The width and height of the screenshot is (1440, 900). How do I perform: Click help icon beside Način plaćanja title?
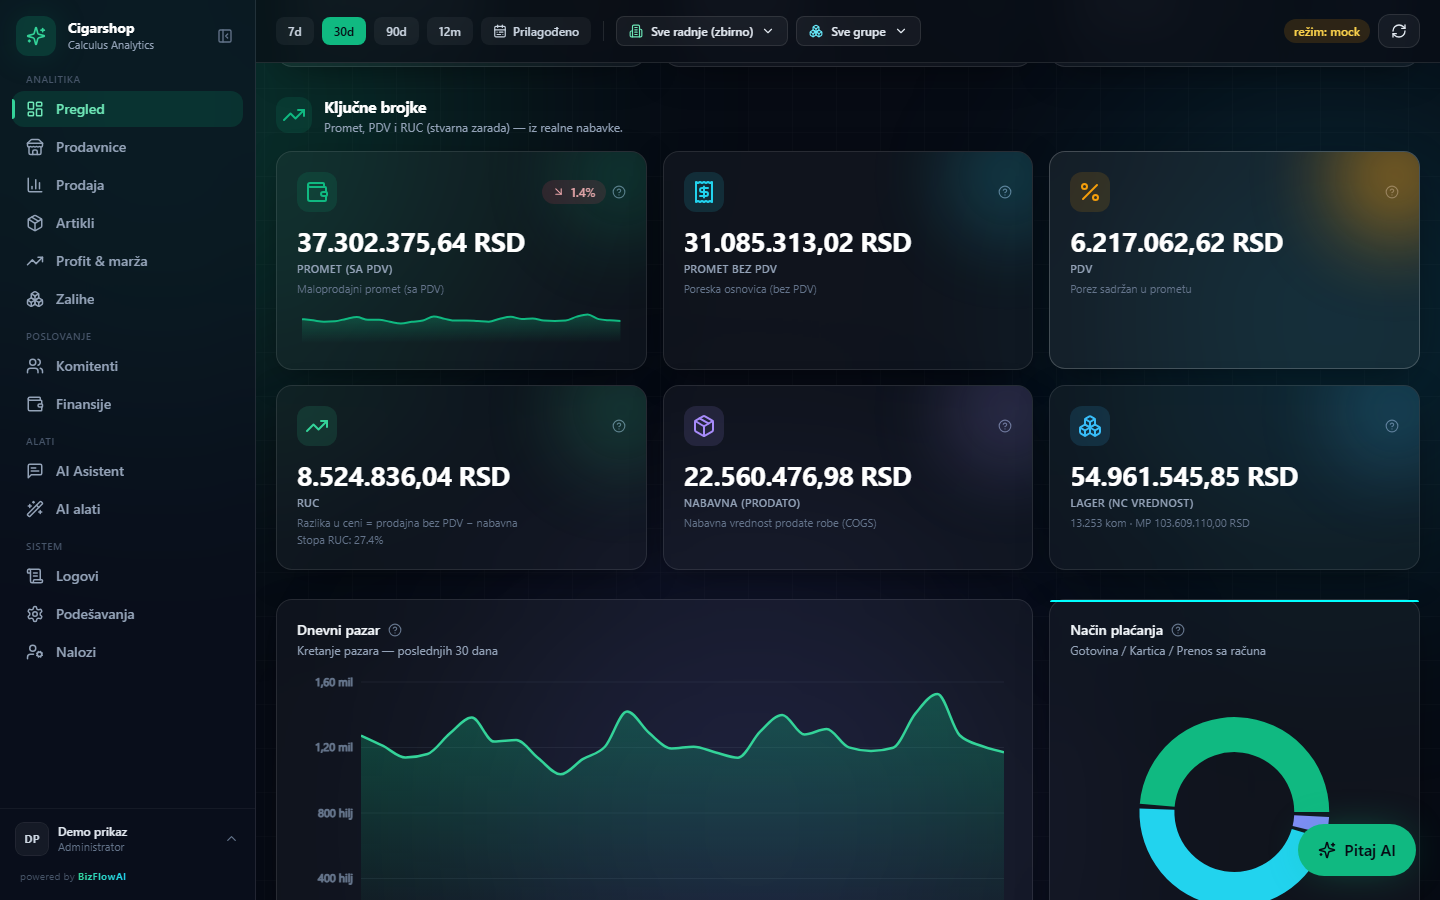1178,630
